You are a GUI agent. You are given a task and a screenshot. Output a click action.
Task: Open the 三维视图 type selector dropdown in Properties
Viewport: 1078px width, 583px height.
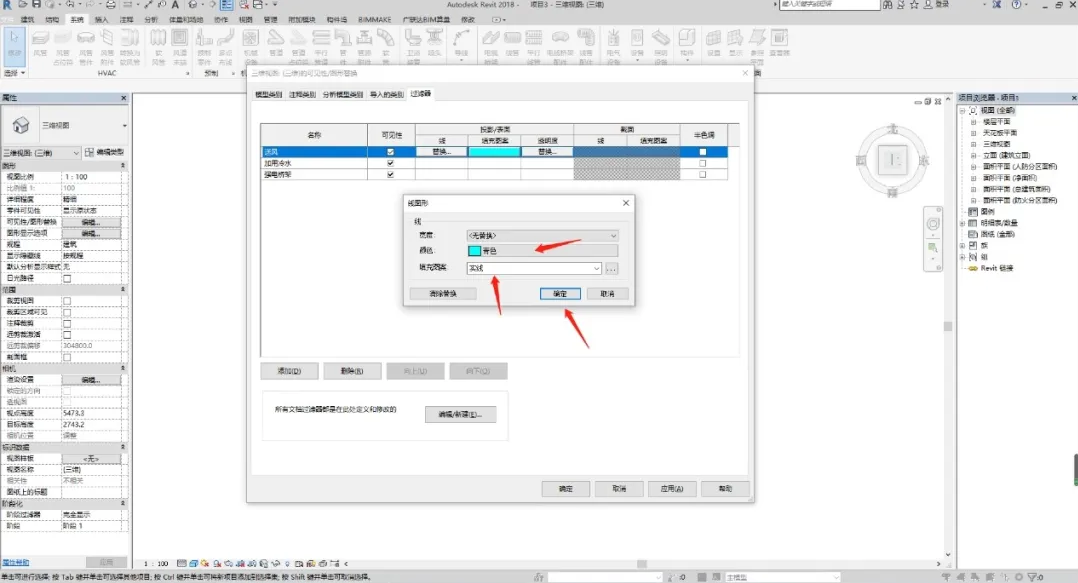124,126
